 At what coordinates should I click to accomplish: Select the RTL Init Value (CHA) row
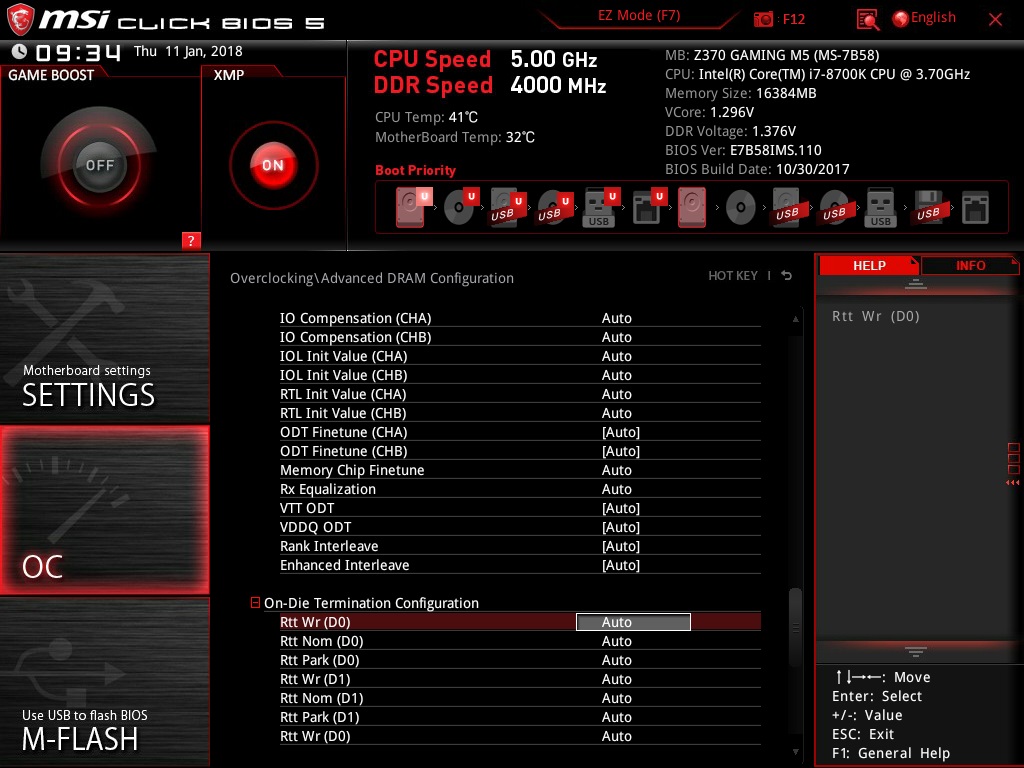(520, 394)
